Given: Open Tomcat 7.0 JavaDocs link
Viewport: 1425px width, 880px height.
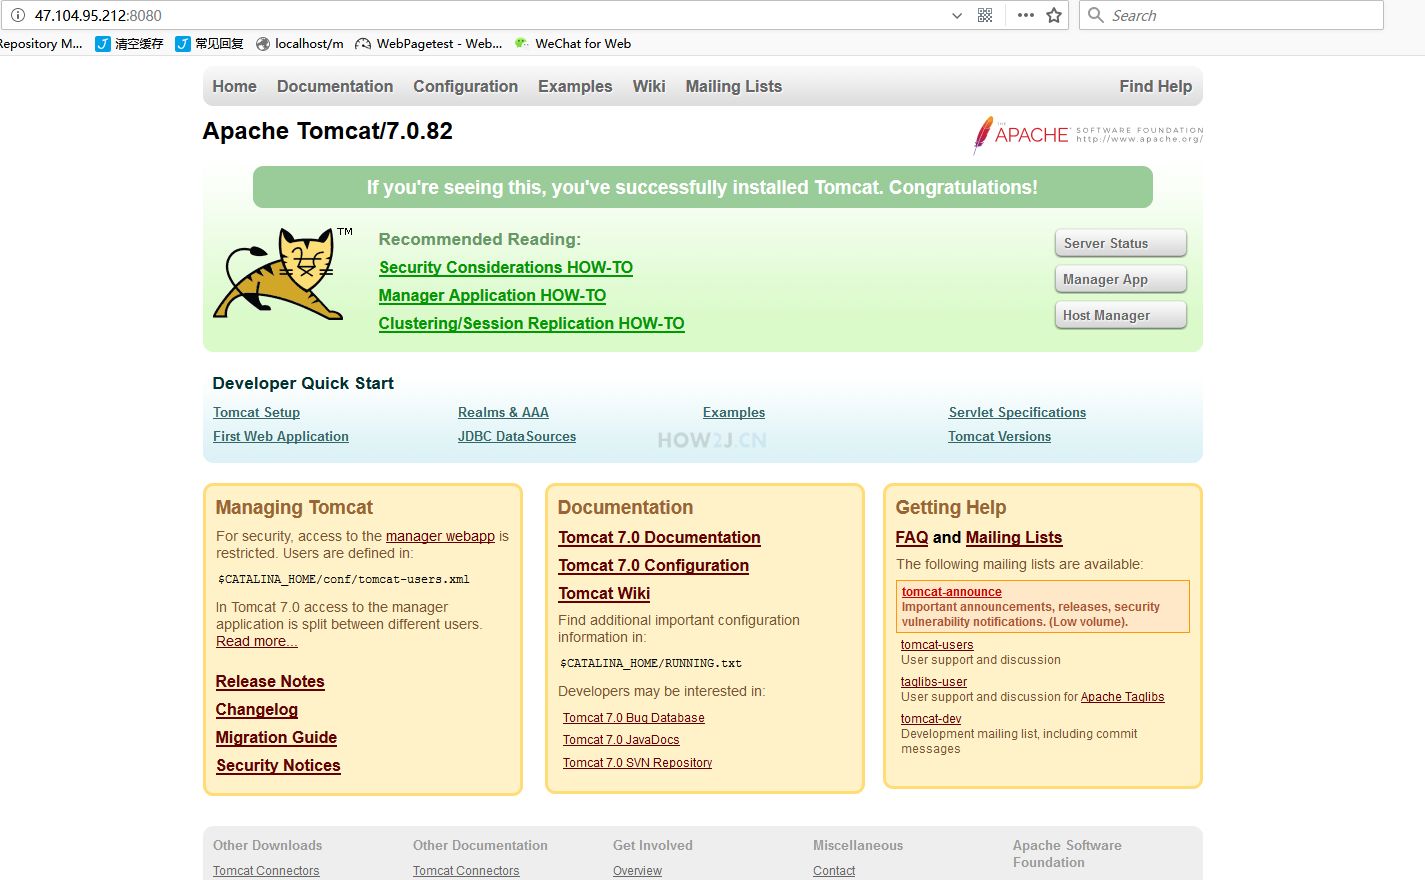Looking at the screenshot, I should click(x=621, y=740).
